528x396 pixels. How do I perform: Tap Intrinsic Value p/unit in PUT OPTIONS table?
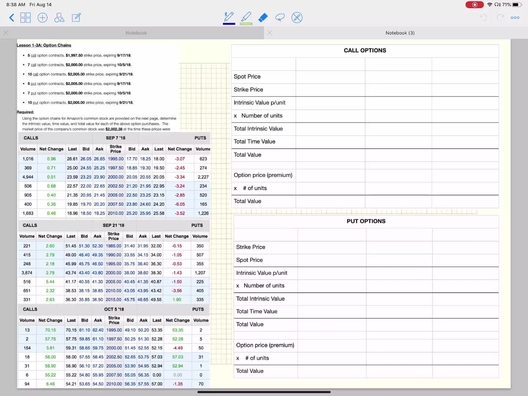[x=262, y=273]
